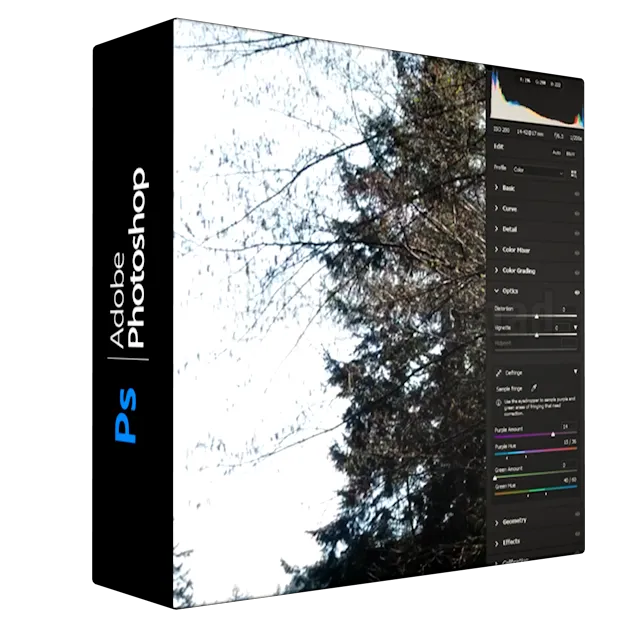Click the 'Sample fringe' label

(509, 389)
